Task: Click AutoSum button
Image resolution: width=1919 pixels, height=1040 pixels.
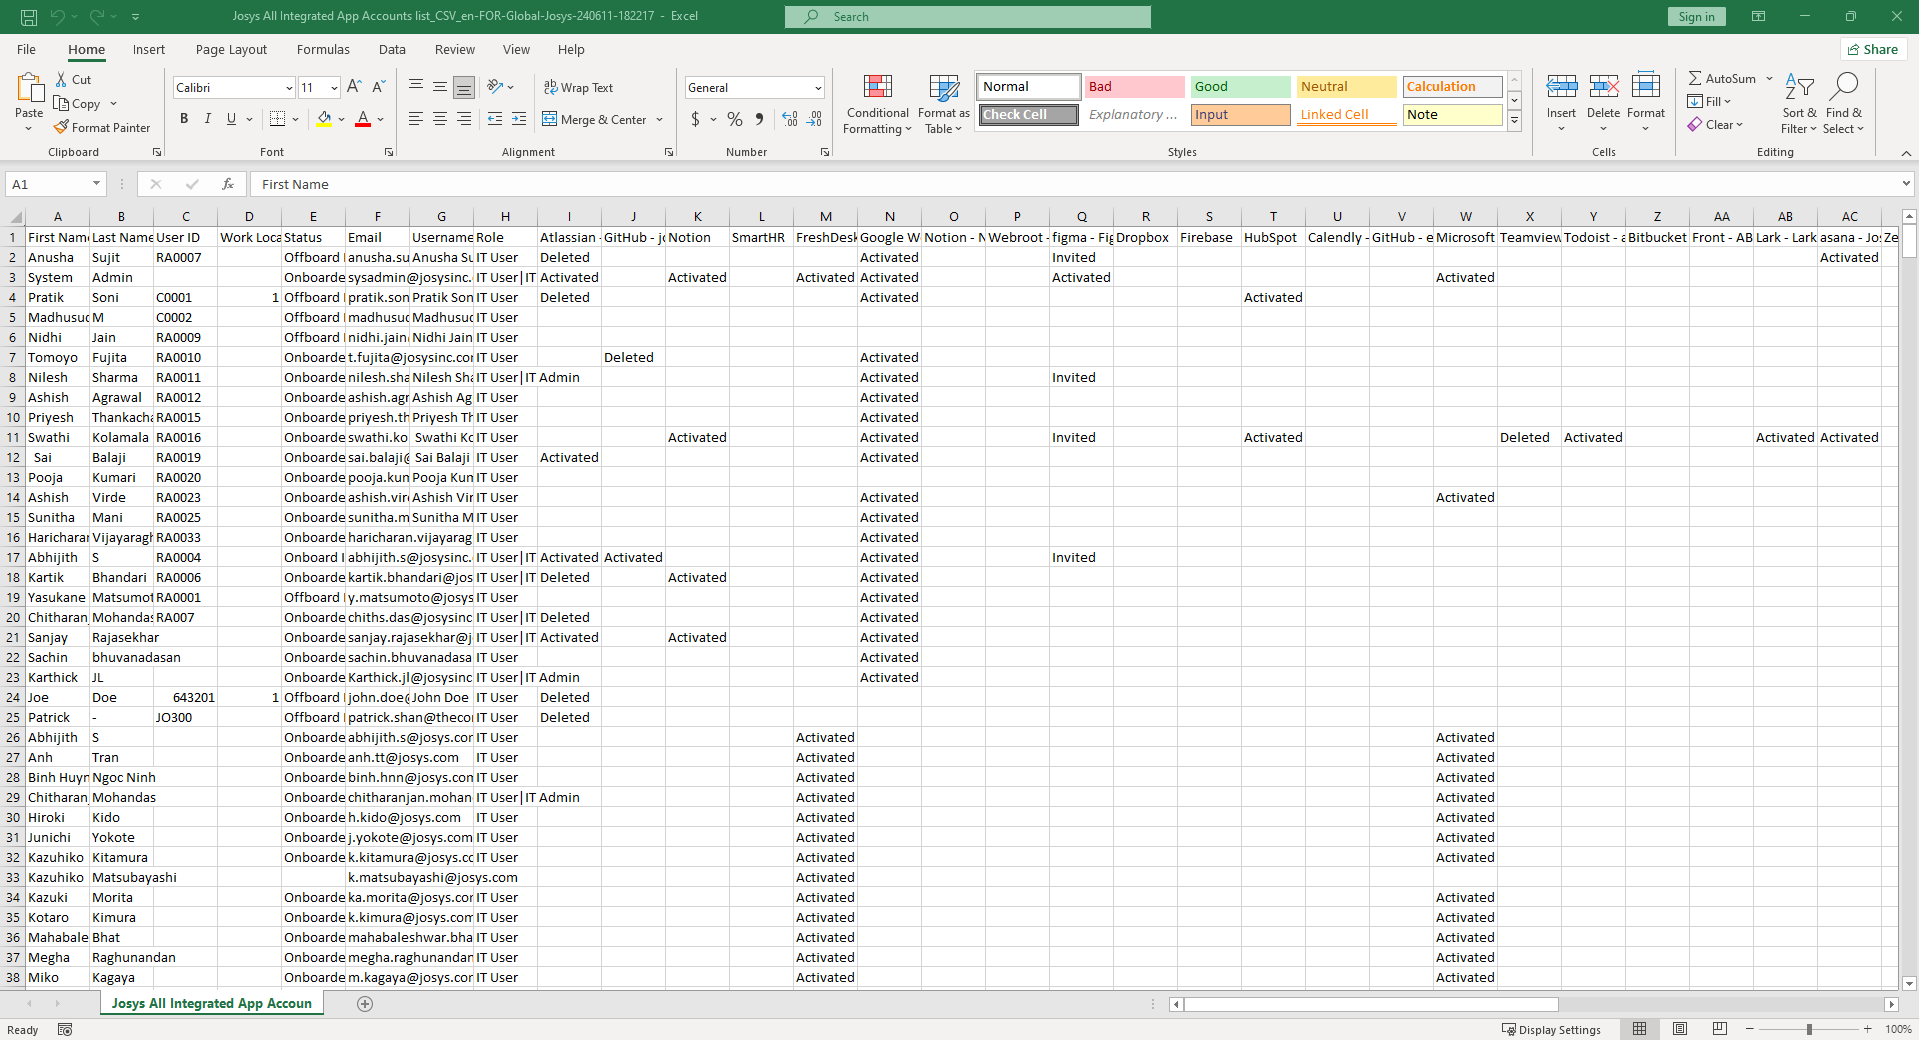Action: 1722,78
